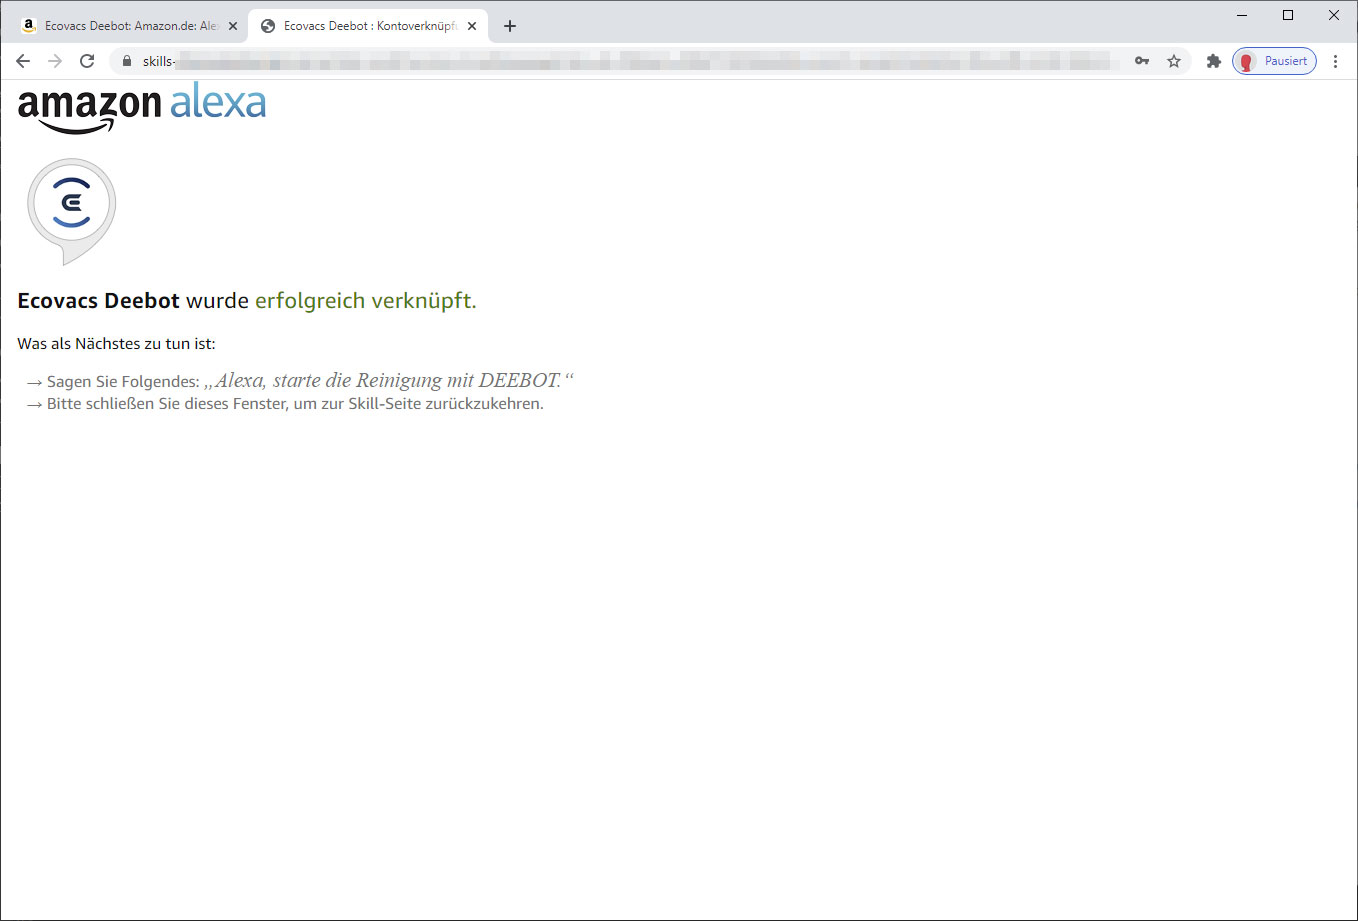Image resolution: width=1358 pixels, height=921 pixels.
Task: Open the saved password key icon
Action: pos(1142,61)
